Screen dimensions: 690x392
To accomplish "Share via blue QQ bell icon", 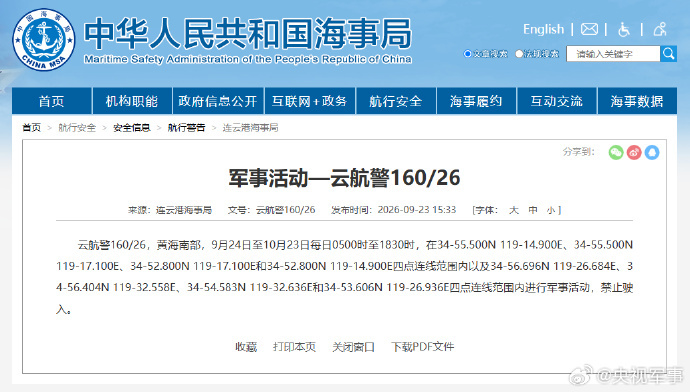I will [x=652, y=153].
